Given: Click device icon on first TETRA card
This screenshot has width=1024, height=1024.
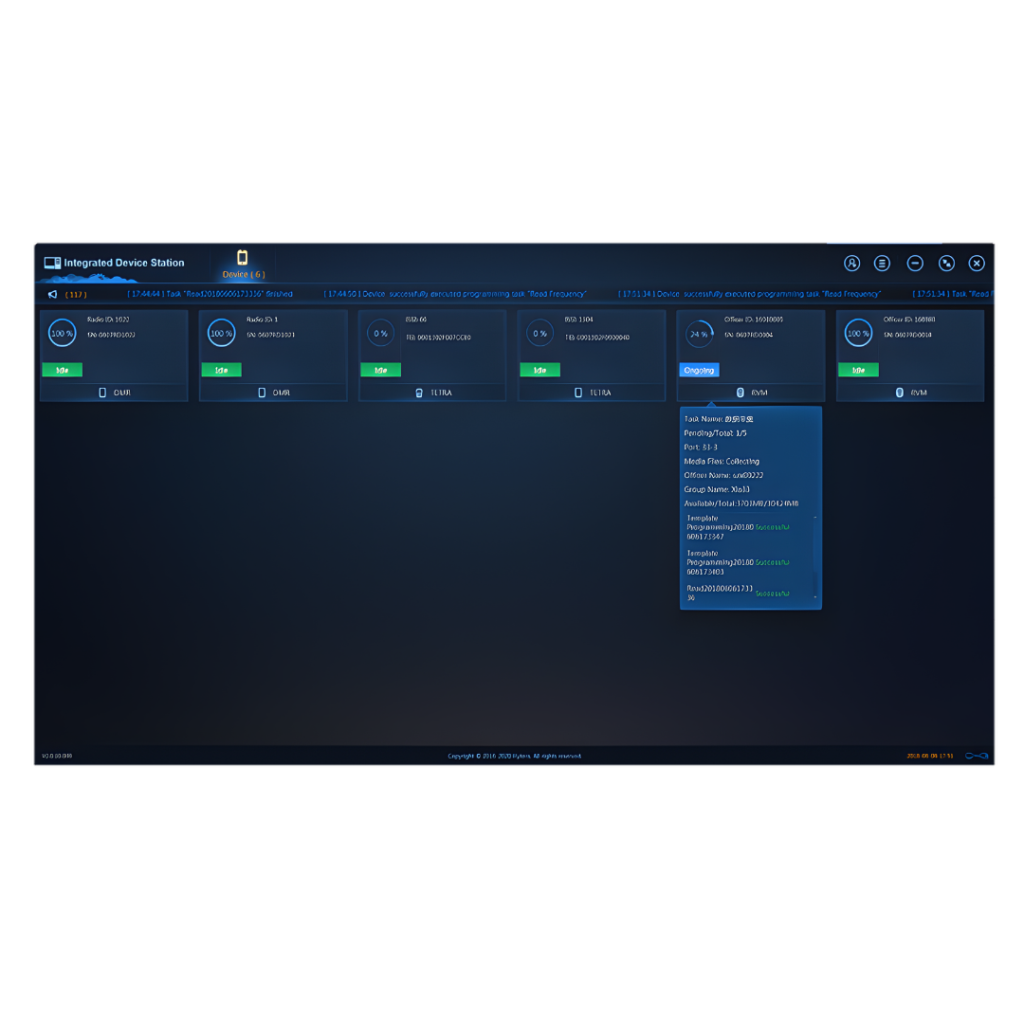Looking at the screenshot, I should coord(419,393).
